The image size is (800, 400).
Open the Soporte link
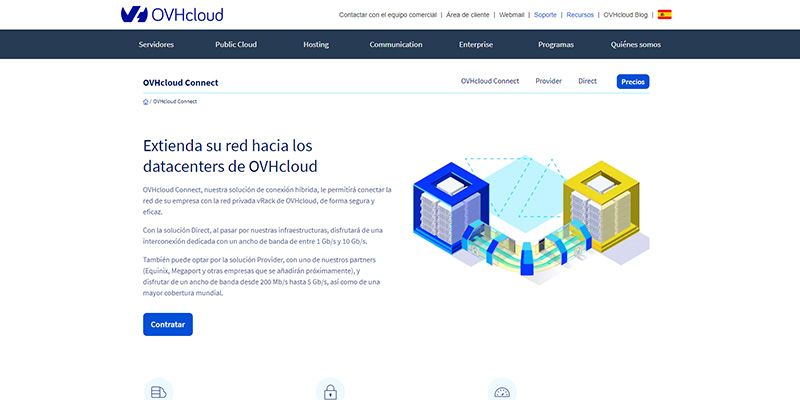[545, 15]
